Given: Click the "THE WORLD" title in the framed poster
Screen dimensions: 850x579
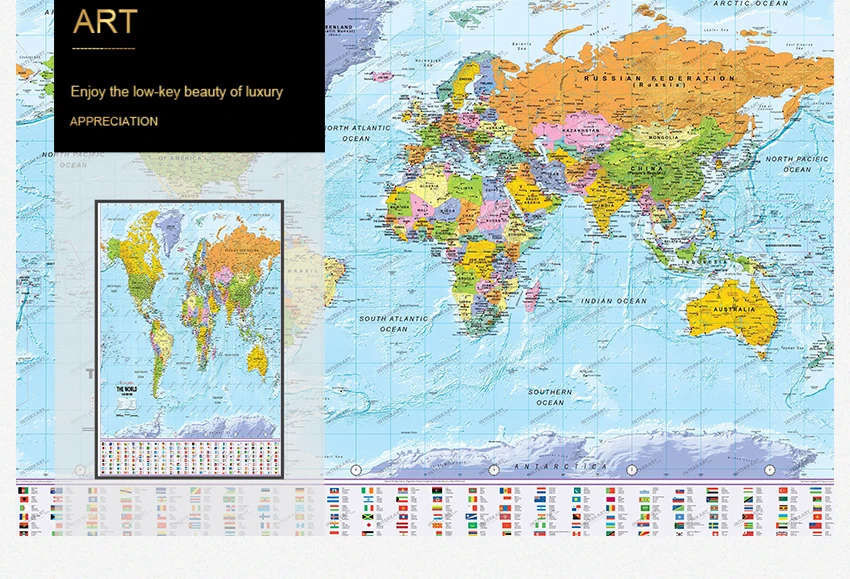Looking at the screenshot, I should point(126,389).
